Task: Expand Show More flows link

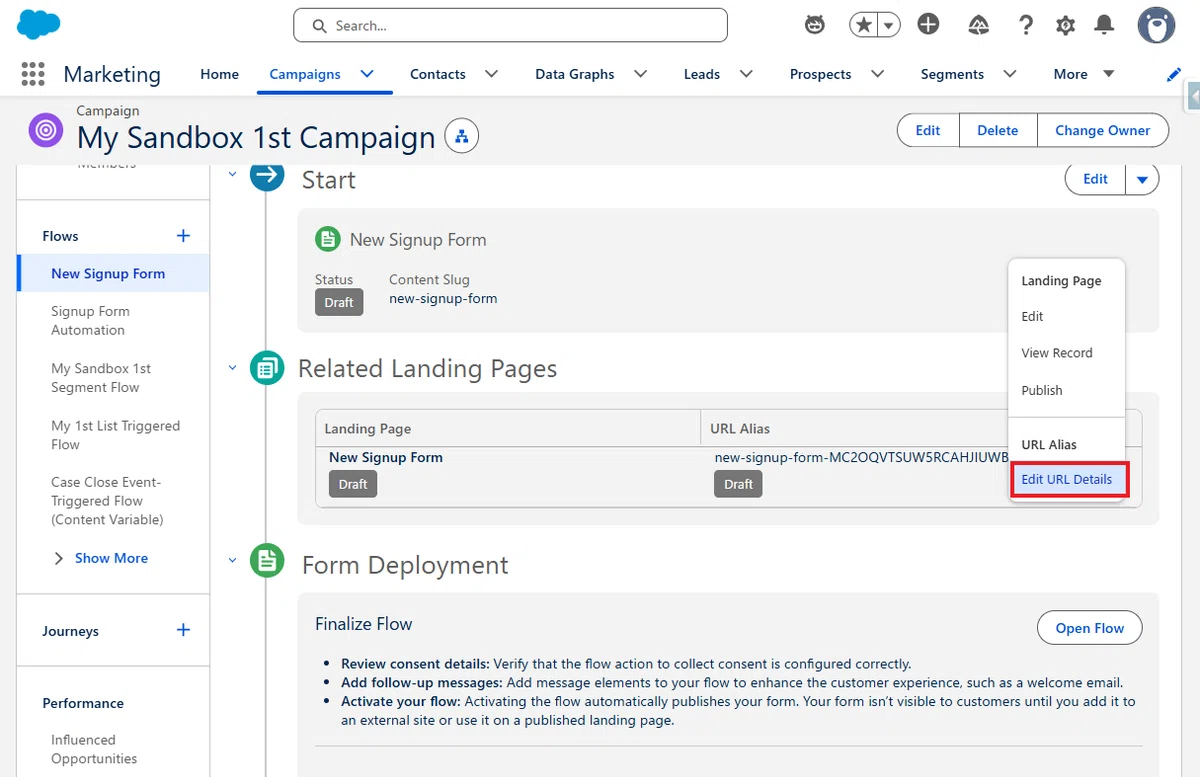Action: (x=111, y=558)
